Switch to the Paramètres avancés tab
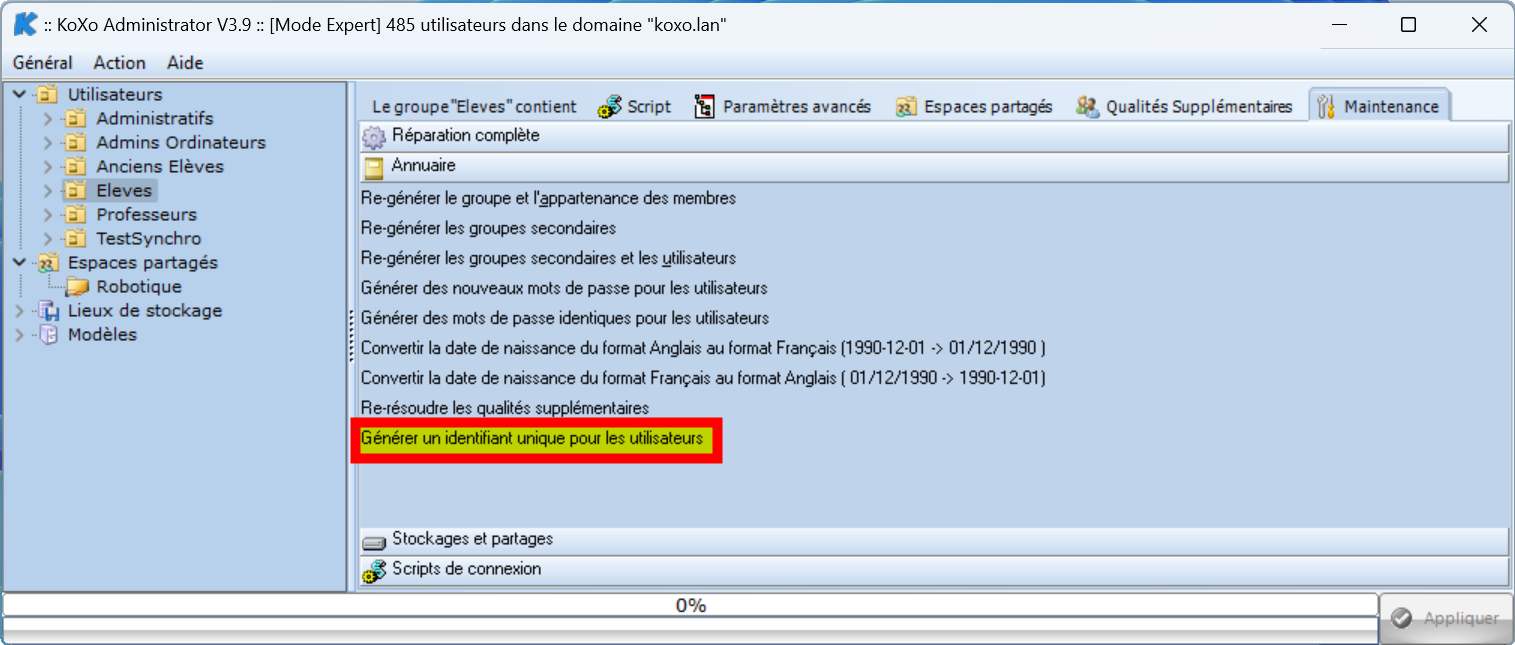The width and height of the screenshot is (1515, 645). [x=785, y=107]
